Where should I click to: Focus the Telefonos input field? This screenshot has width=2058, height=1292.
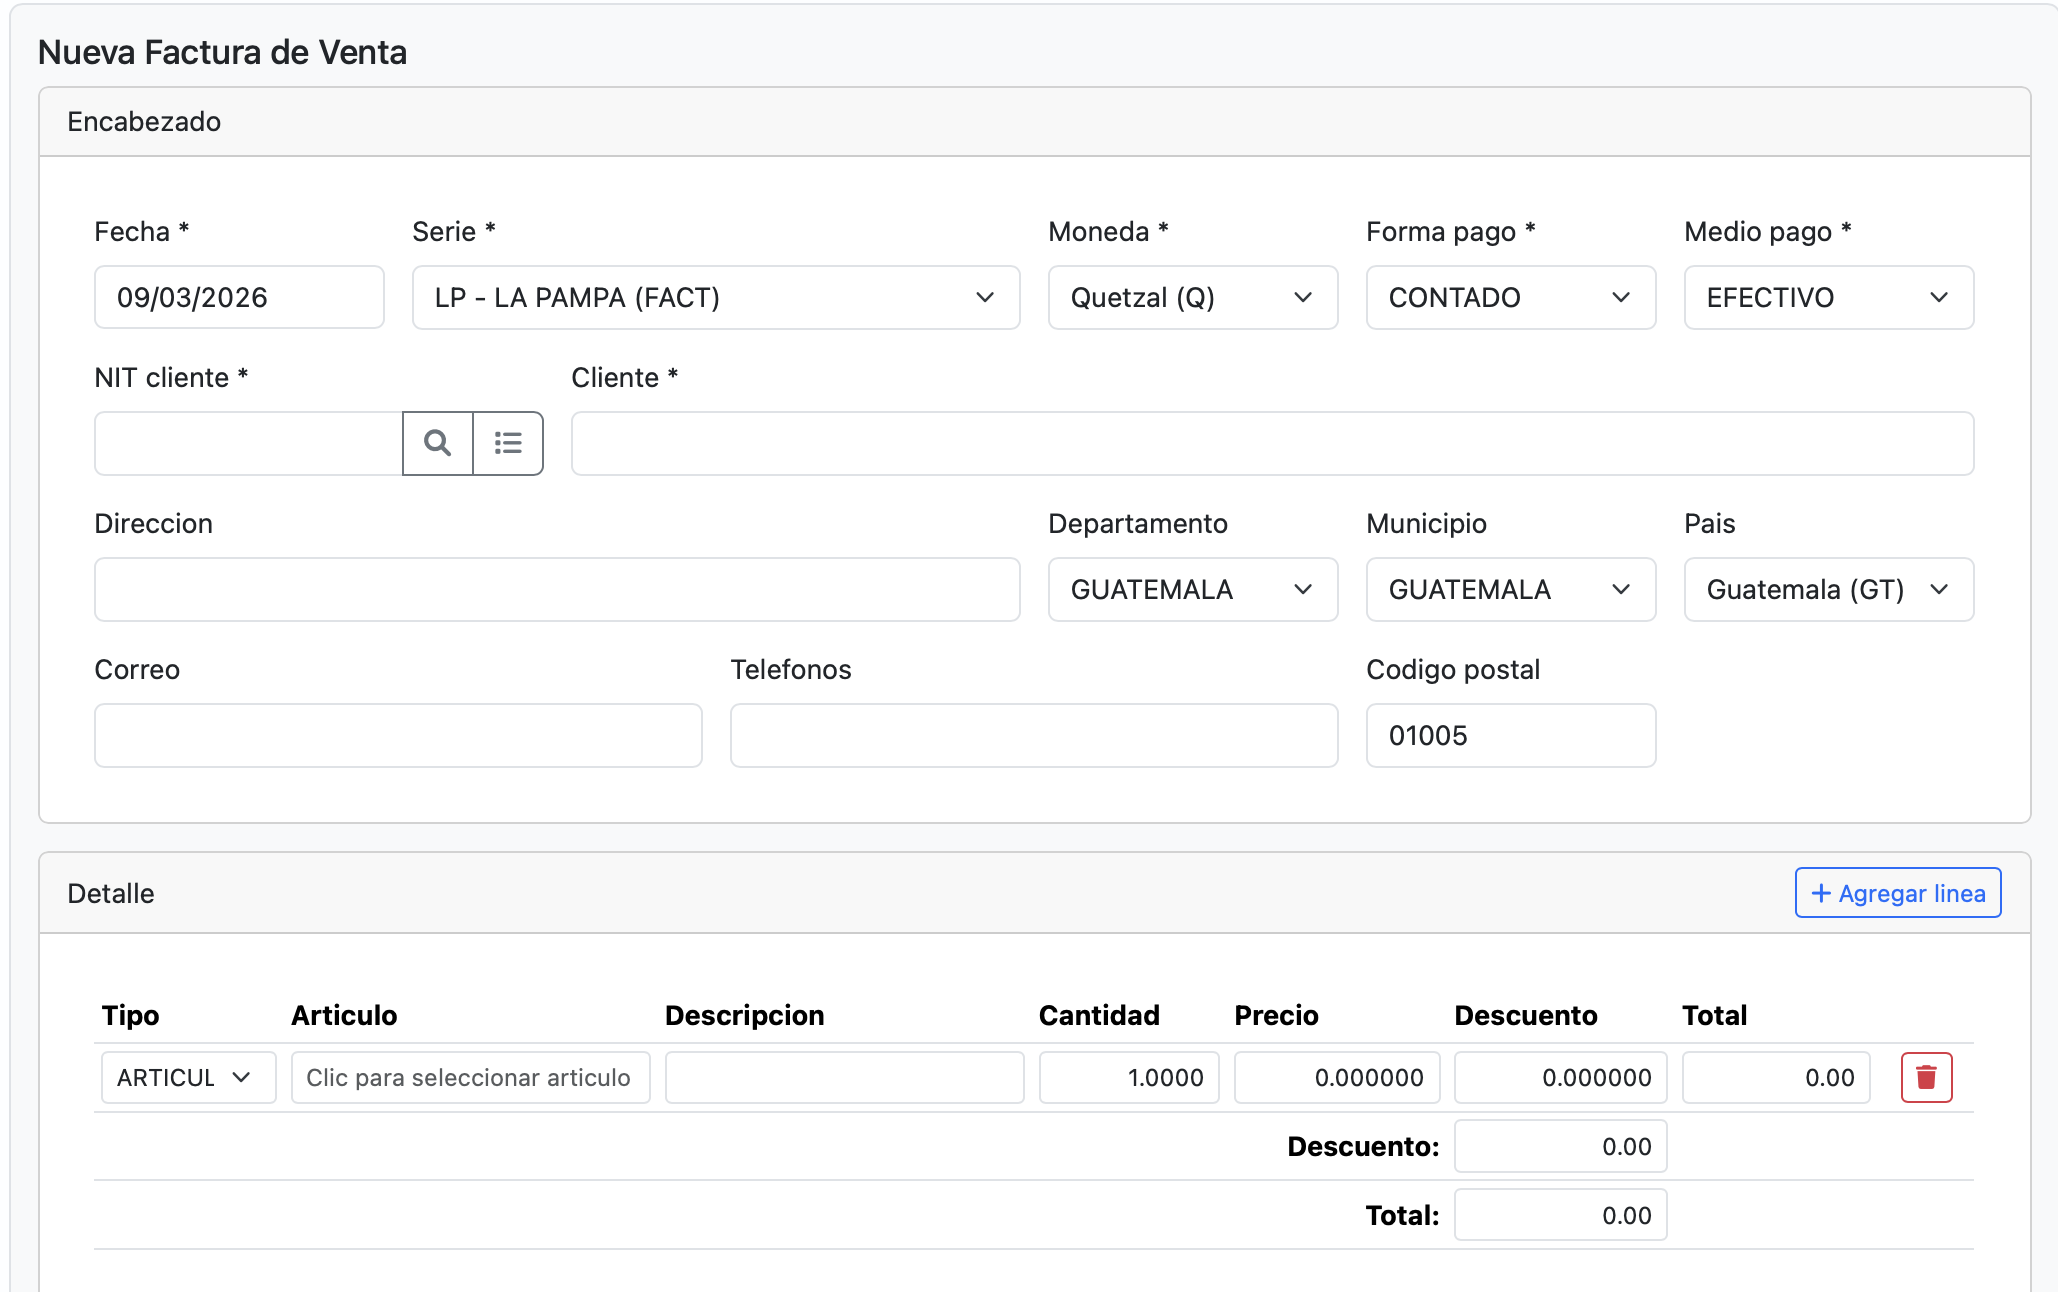pyautogui.click(x=1033, y=736)
